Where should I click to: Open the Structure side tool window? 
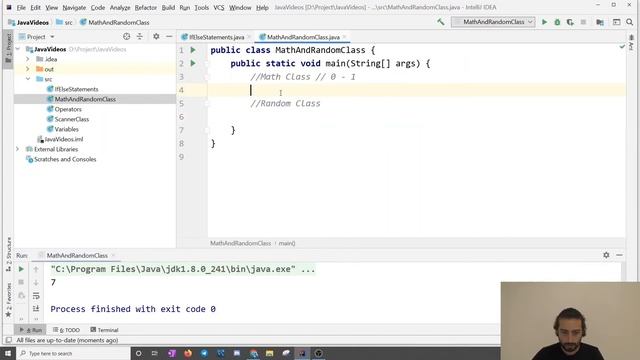coord(9,254)
